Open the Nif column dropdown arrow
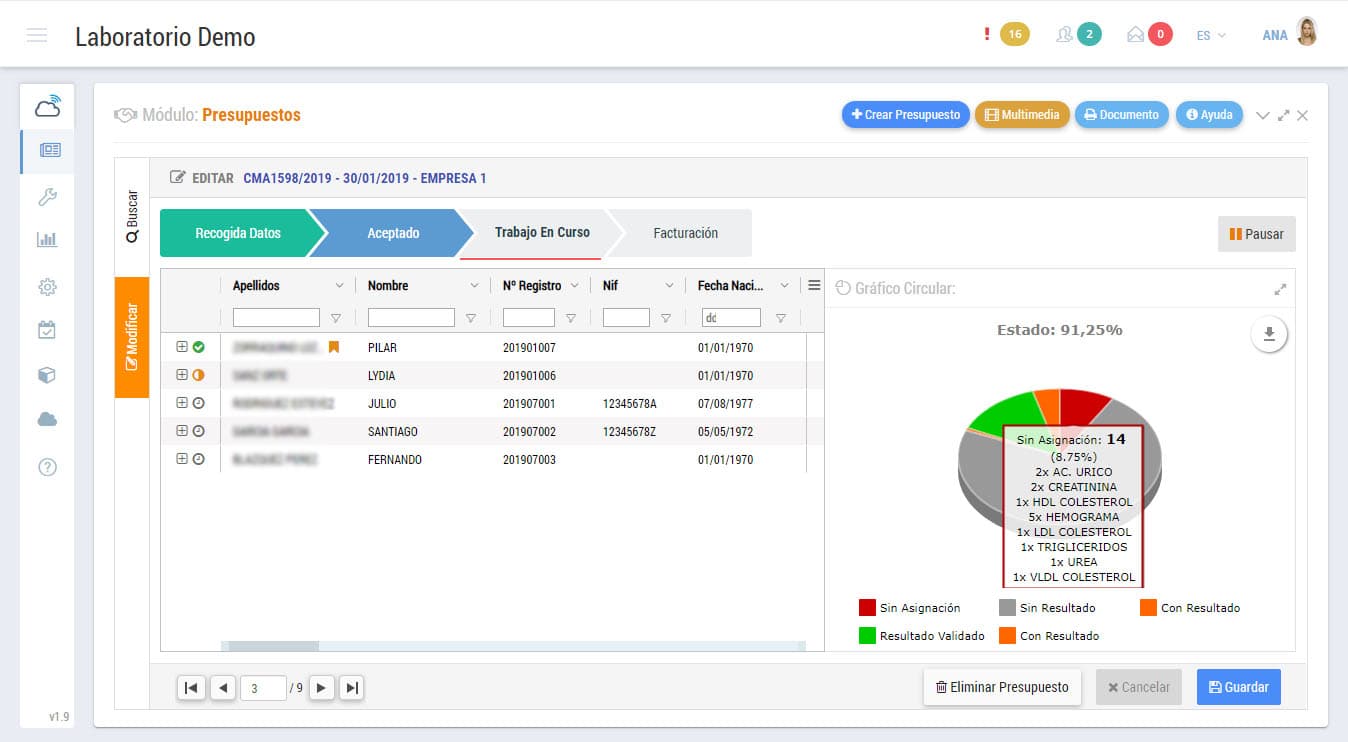The width and height of the screenshot is (1348, 742). tap(669, 286)
